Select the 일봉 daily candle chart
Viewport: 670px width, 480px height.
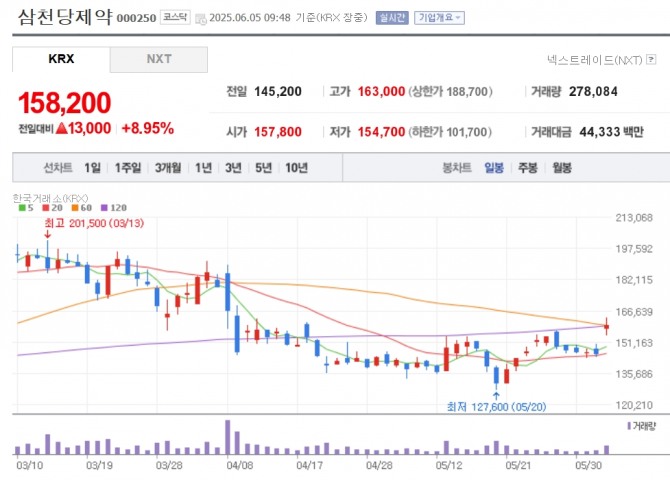coord(494,168)
